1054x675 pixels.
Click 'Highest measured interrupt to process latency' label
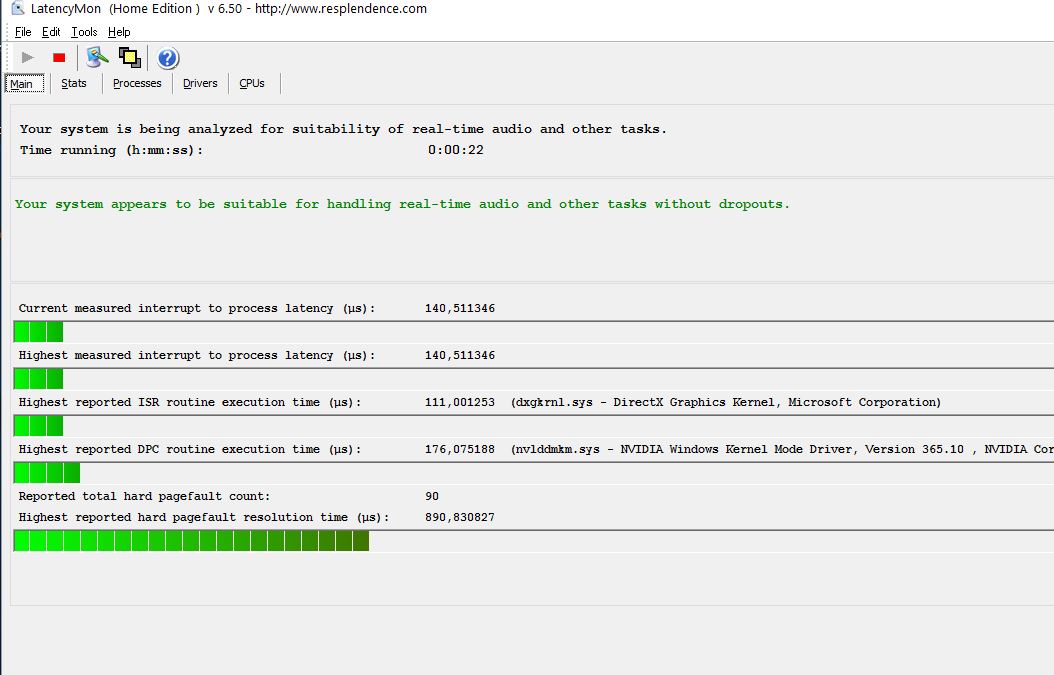(x=197, y=355)
